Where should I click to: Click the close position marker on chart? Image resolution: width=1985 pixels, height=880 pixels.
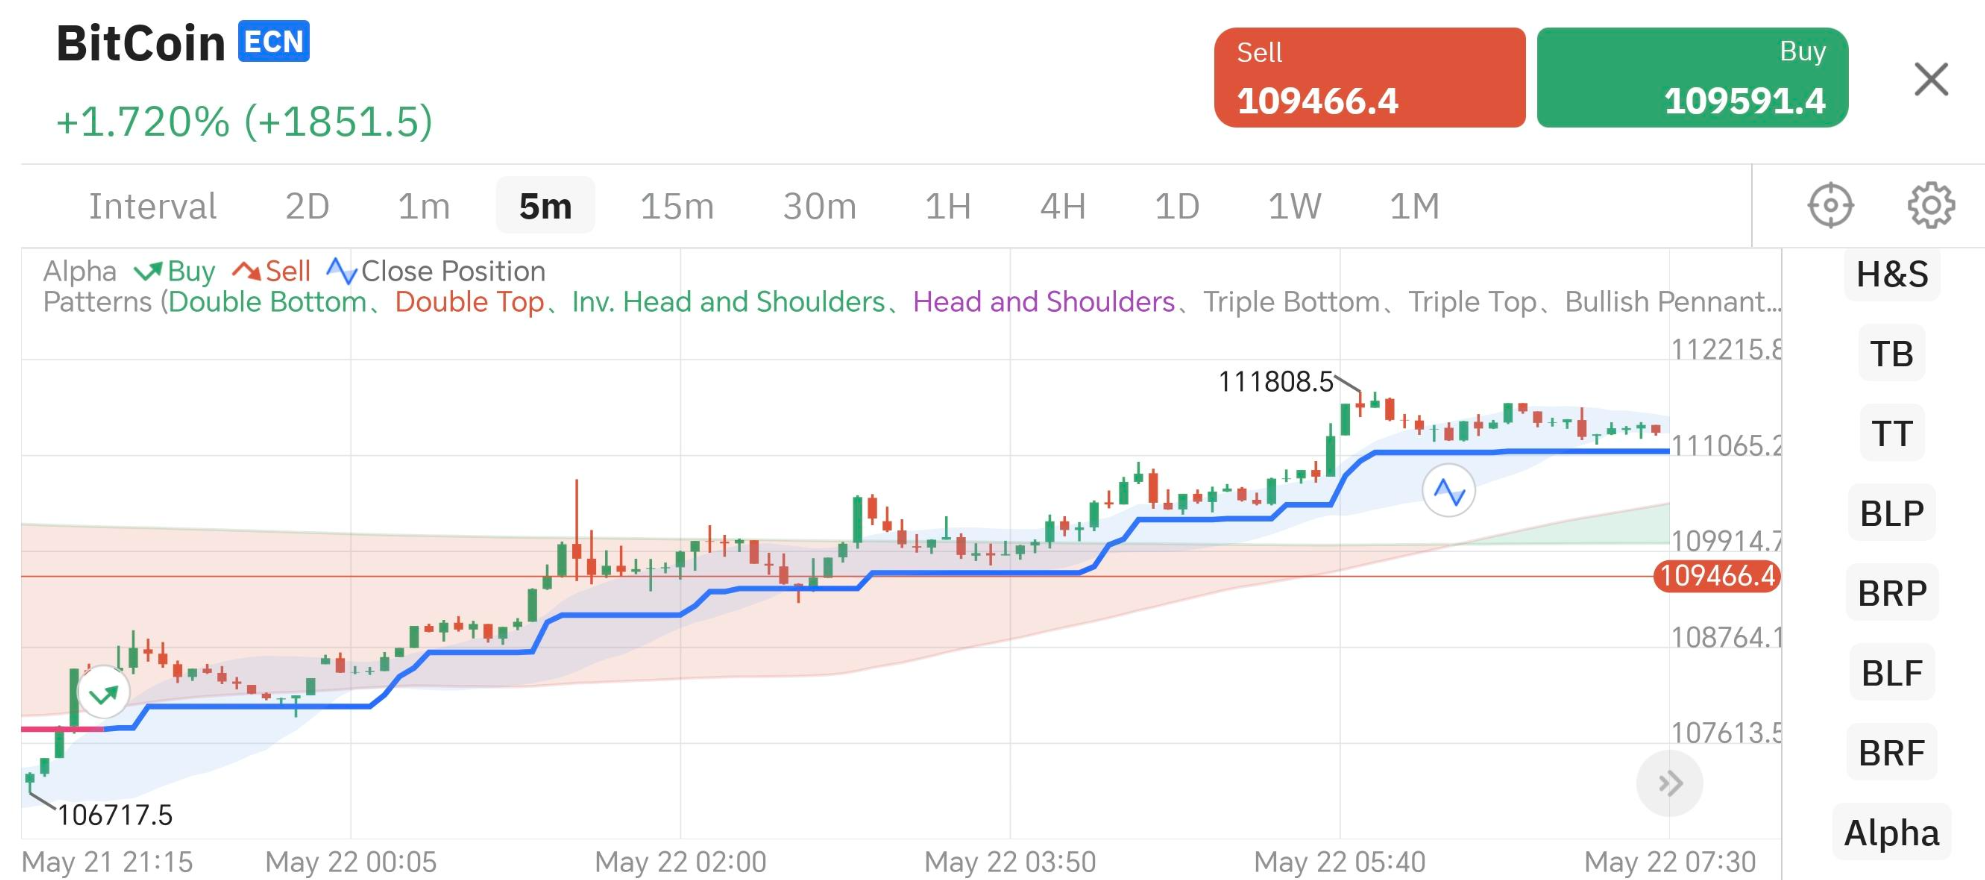point(1448,491)
